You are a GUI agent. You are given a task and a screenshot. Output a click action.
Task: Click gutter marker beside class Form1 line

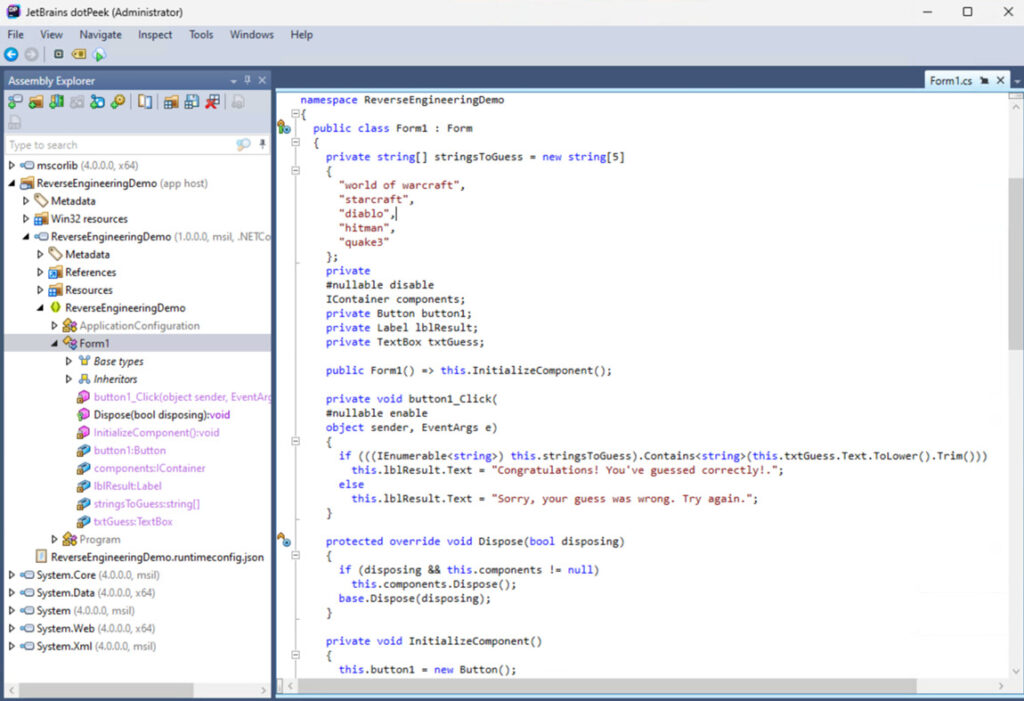click(283, 127)
